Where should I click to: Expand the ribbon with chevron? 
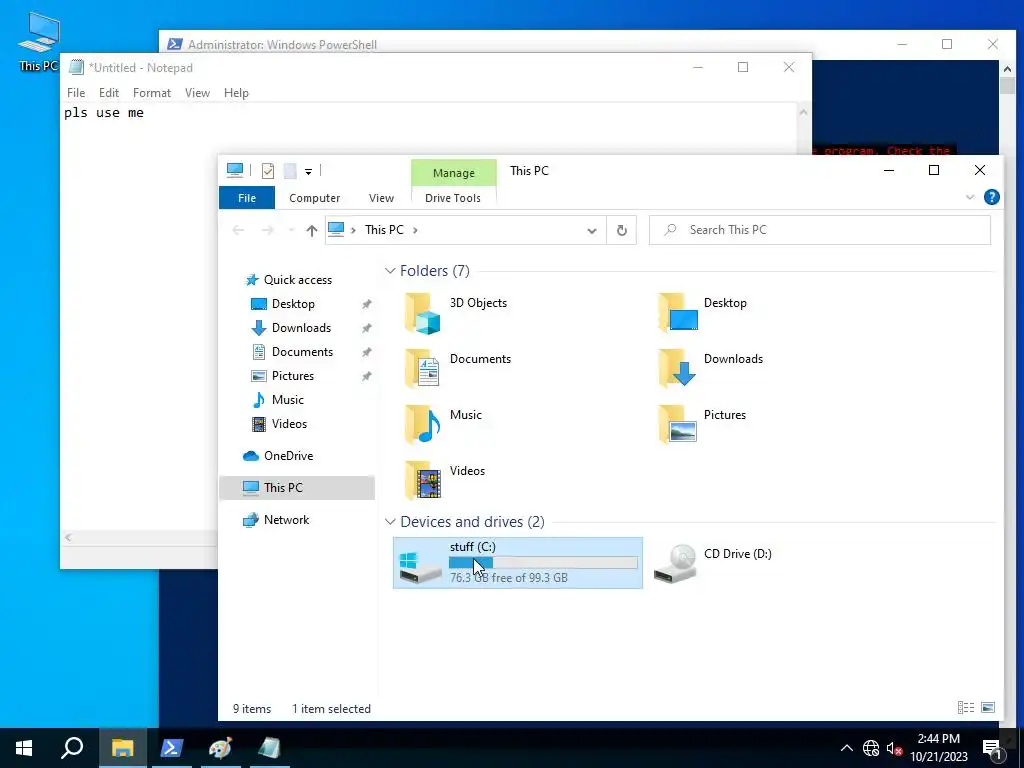click(x=970, y=197)
